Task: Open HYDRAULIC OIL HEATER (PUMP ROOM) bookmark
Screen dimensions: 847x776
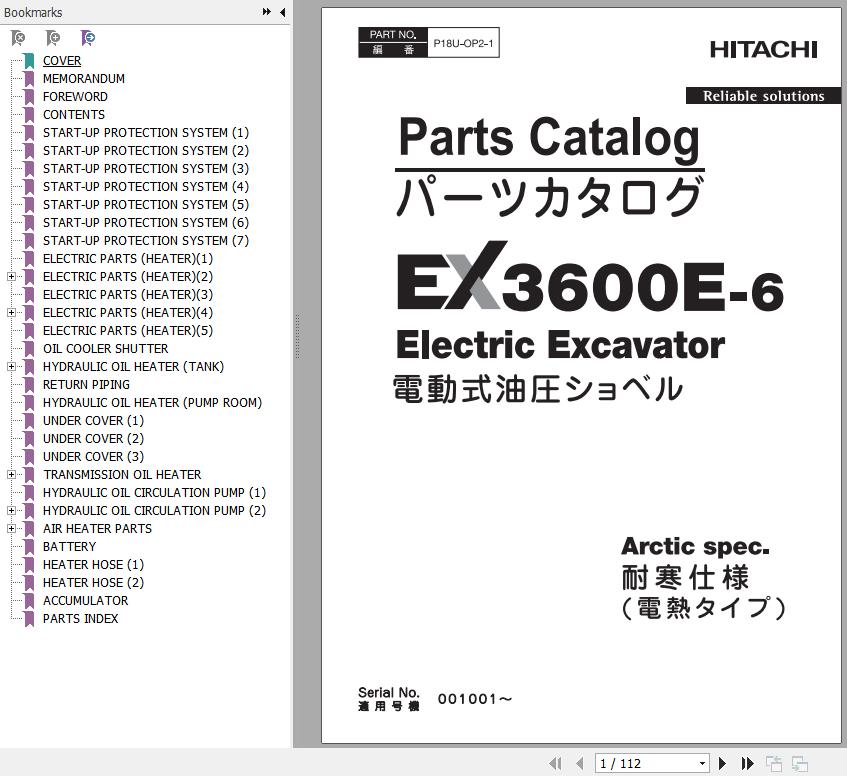Action: coord(152,403)
